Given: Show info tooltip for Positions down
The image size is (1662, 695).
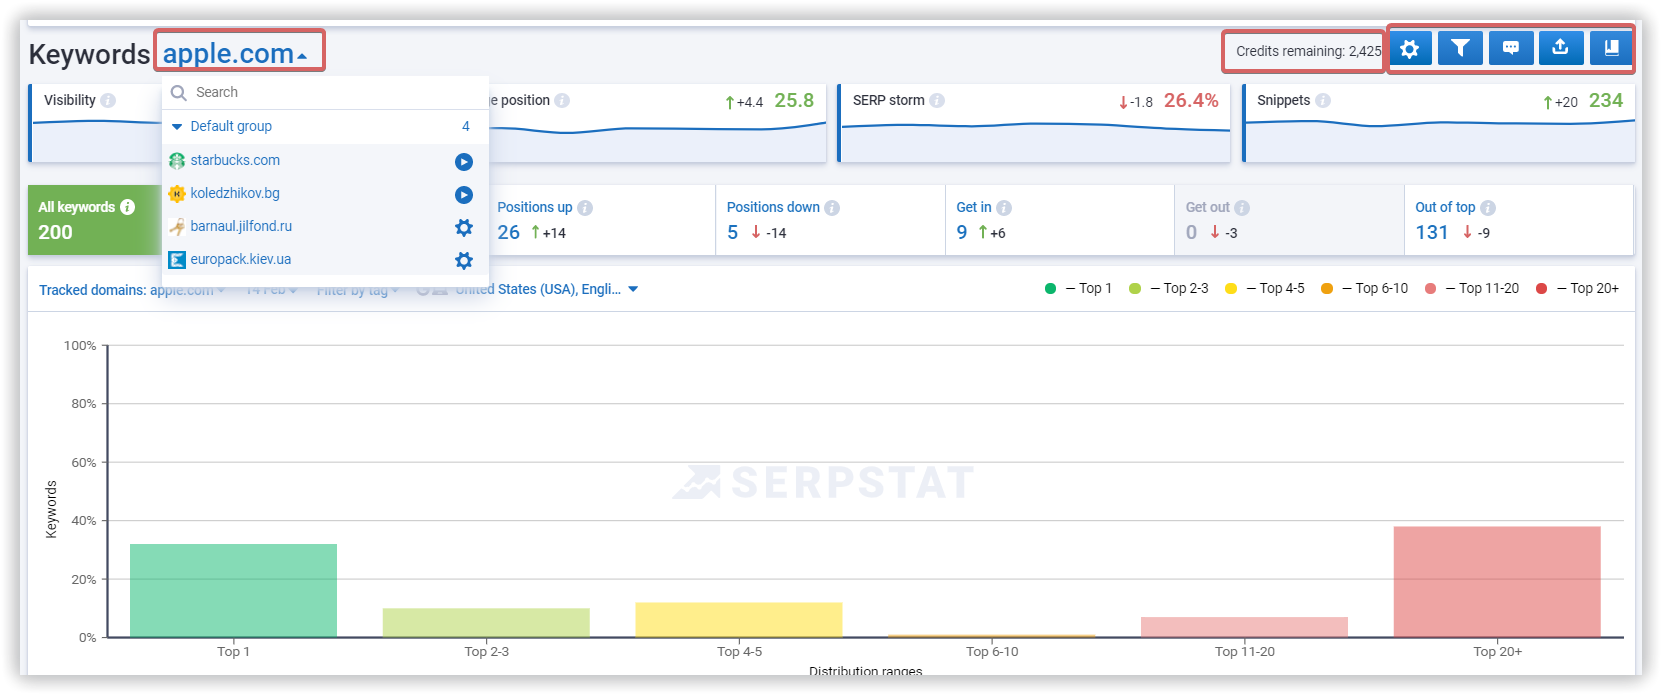Looking at the screenshot, I should (832, 207).
